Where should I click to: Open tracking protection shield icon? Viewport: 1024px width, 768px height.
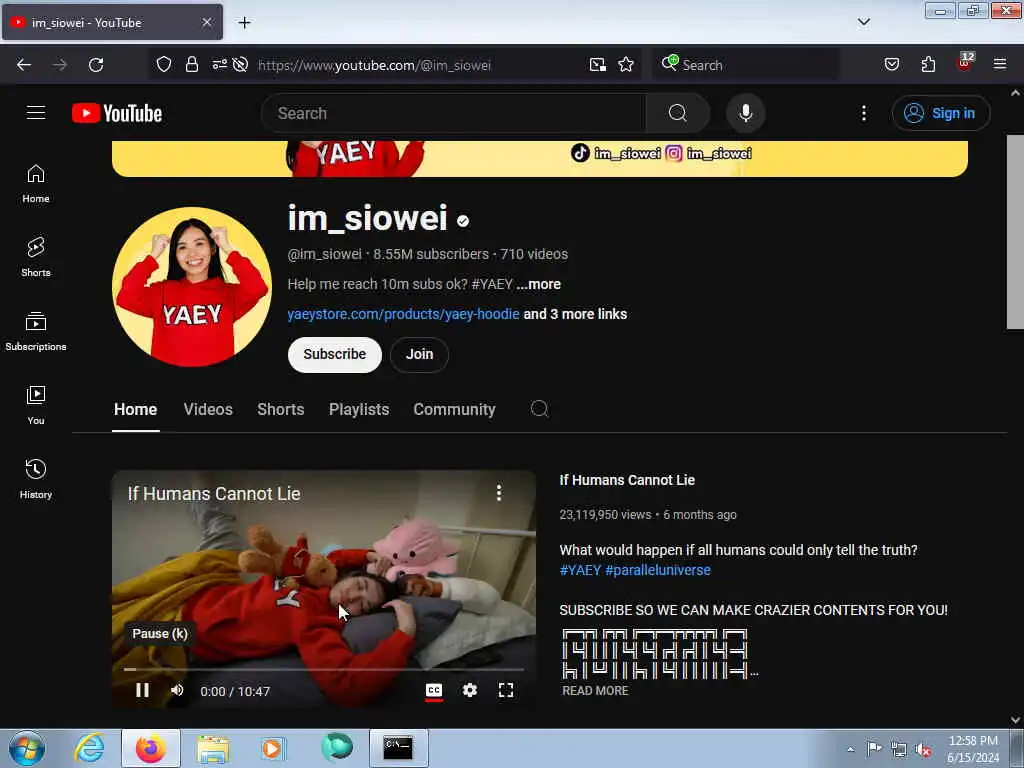coord(164,64)
